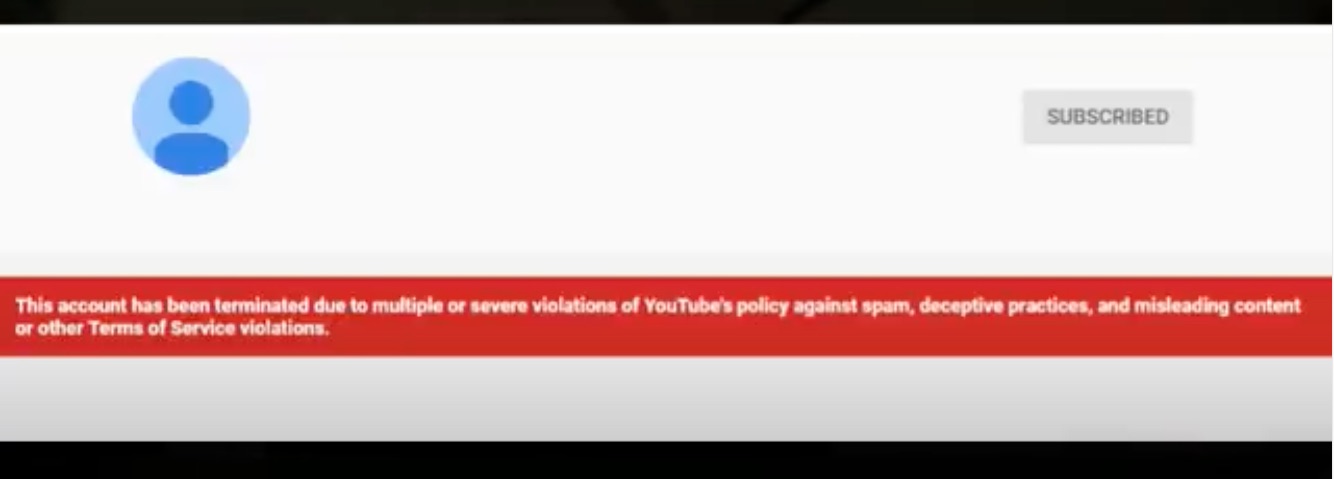1334x479 pixels.
Task: Click the red account terminated banner
Action: pos(666,316)
